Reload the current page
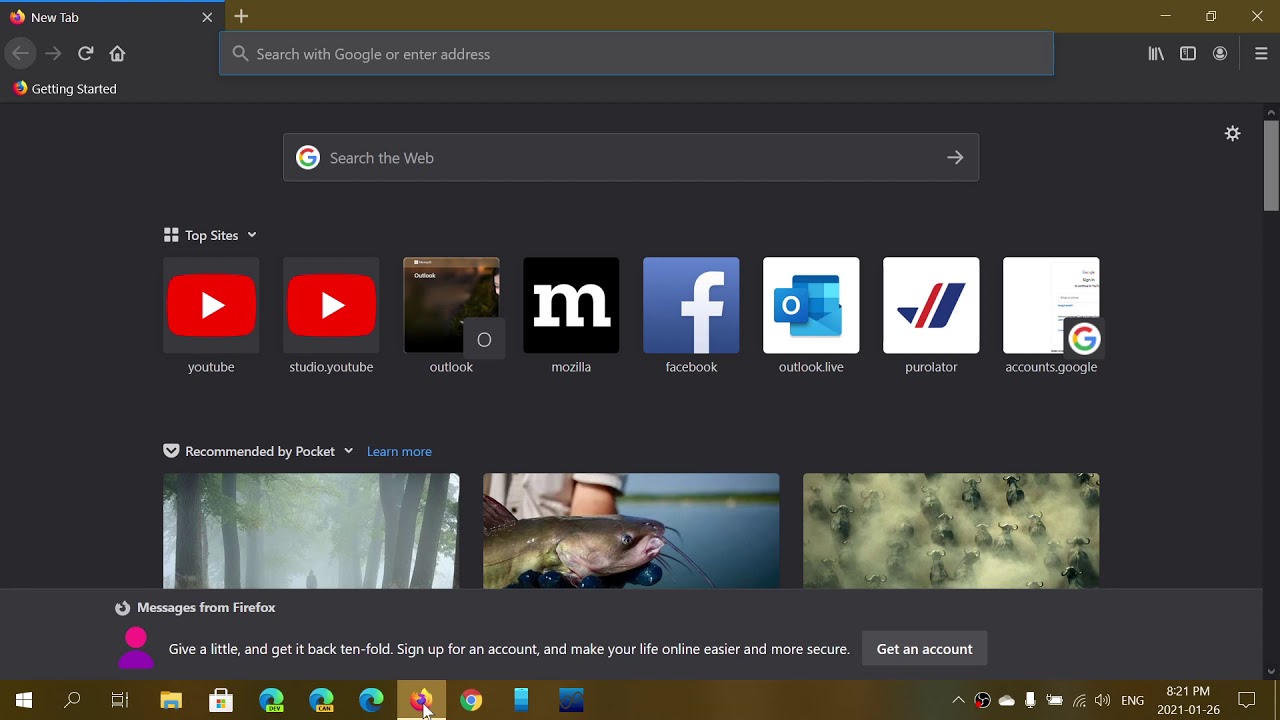1280x720 pixels. point(86,54)
